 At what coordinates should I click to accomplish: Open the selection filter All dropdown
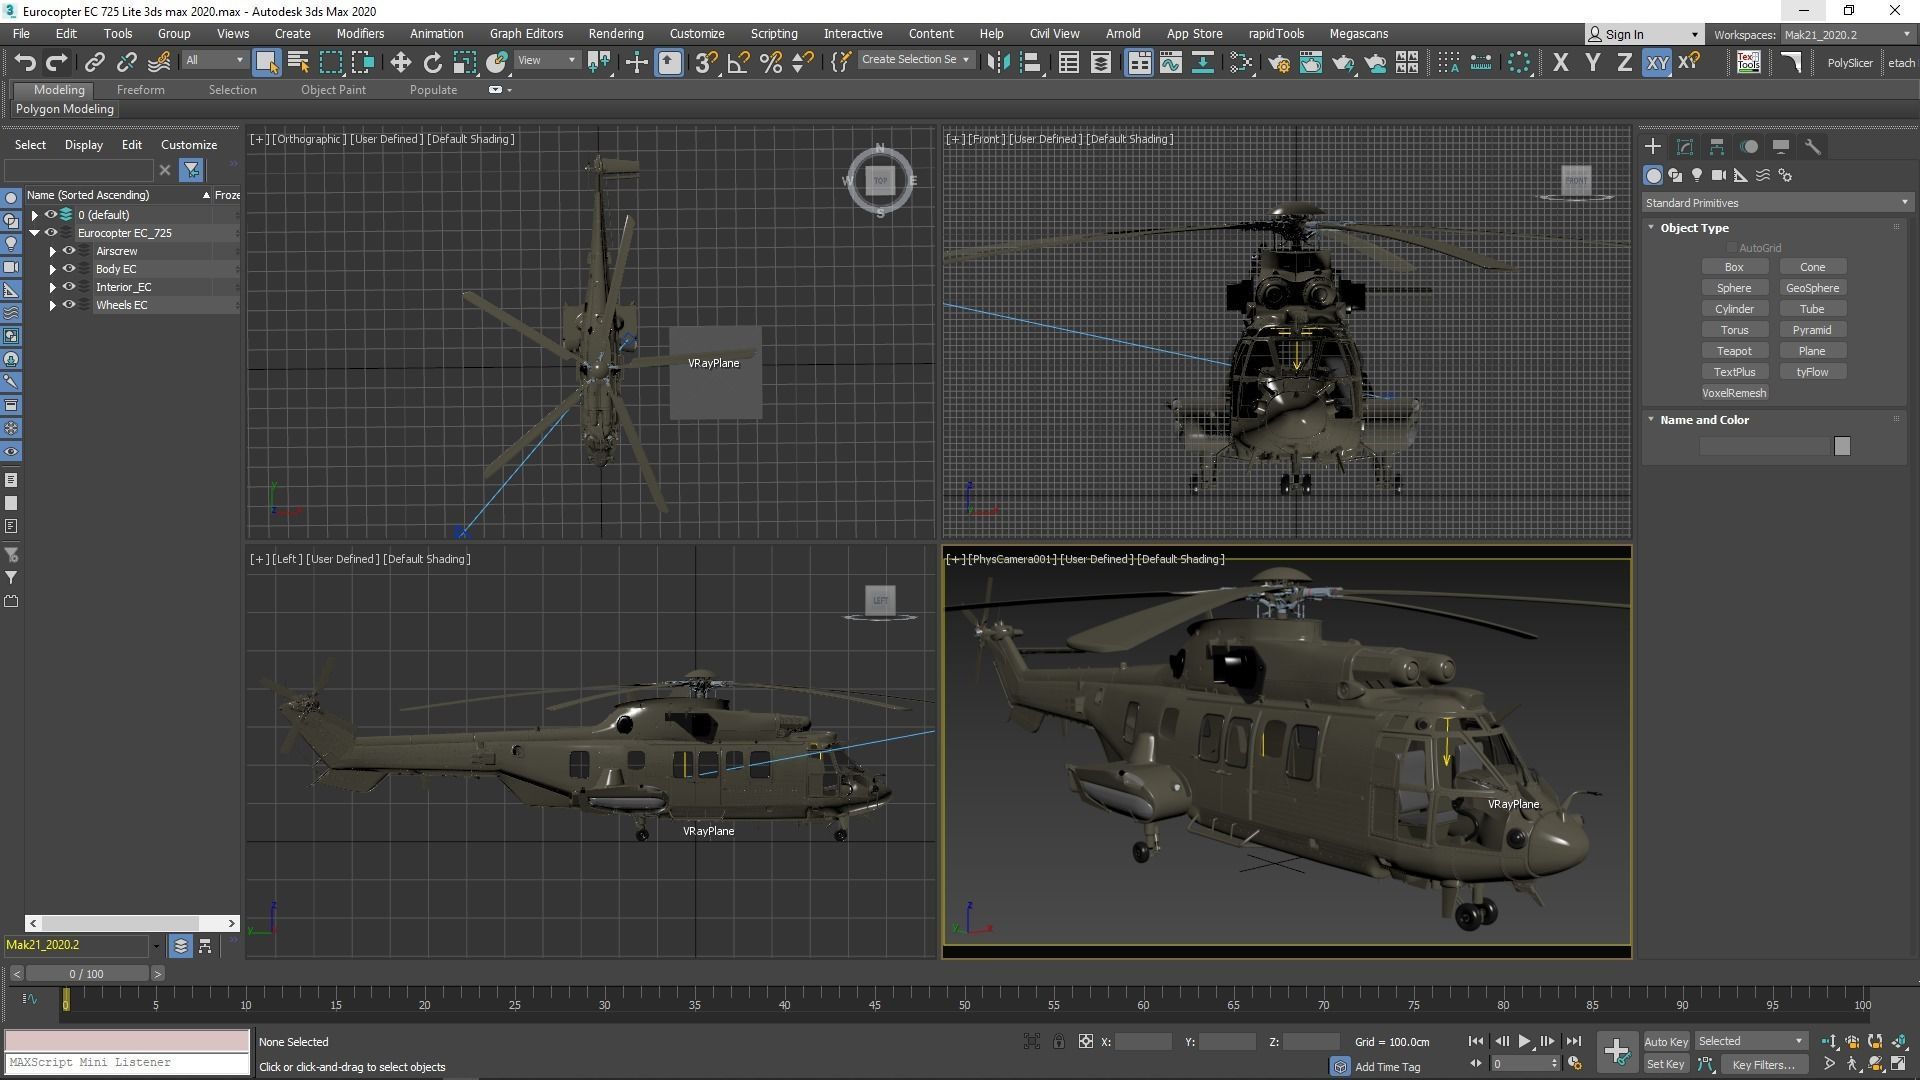click(x=213, y=60)
